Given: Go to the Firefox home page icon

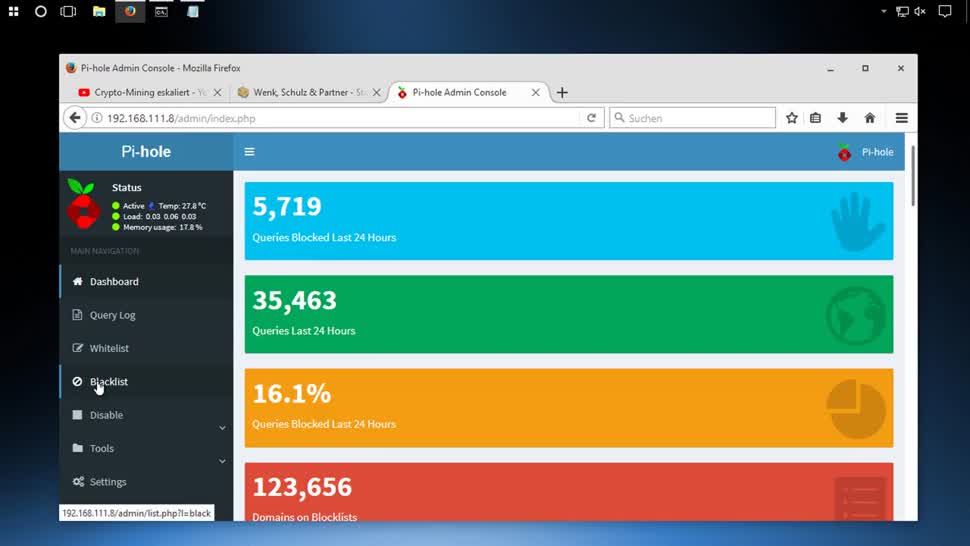Looking at the screenshot, I should [x=870, y=118].
